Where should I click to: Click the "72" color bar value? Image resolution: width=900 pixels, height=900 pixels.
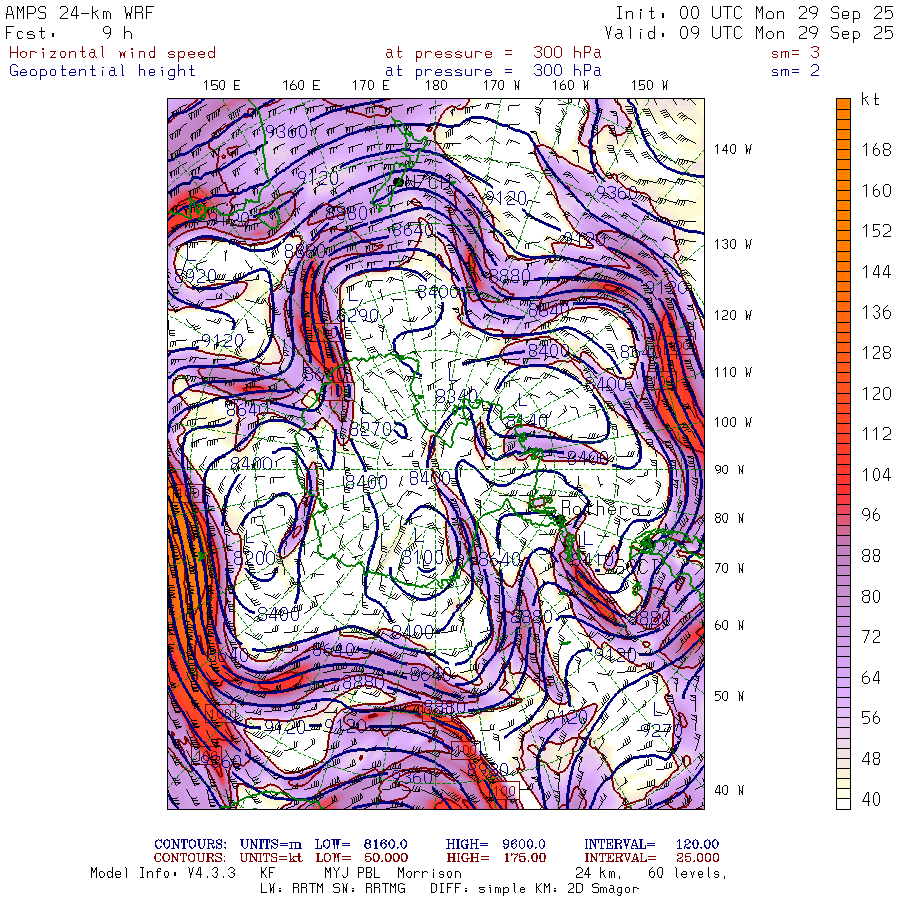tap(871, 637)
